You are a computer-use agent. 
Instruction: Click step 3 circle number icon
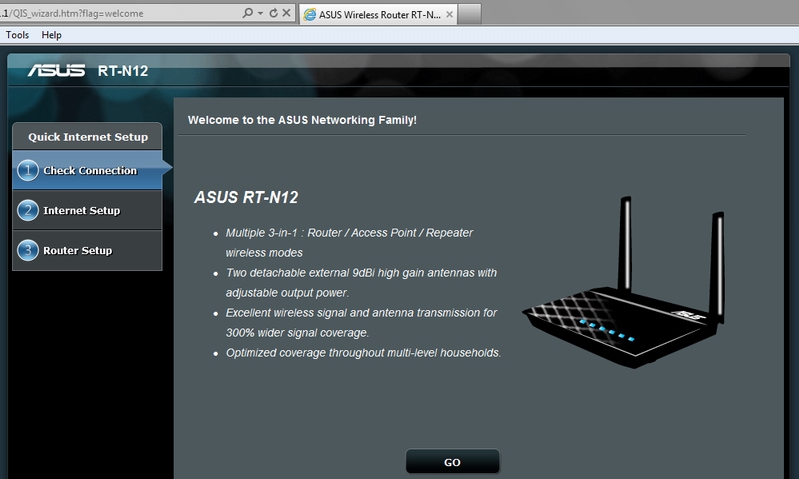28,250
